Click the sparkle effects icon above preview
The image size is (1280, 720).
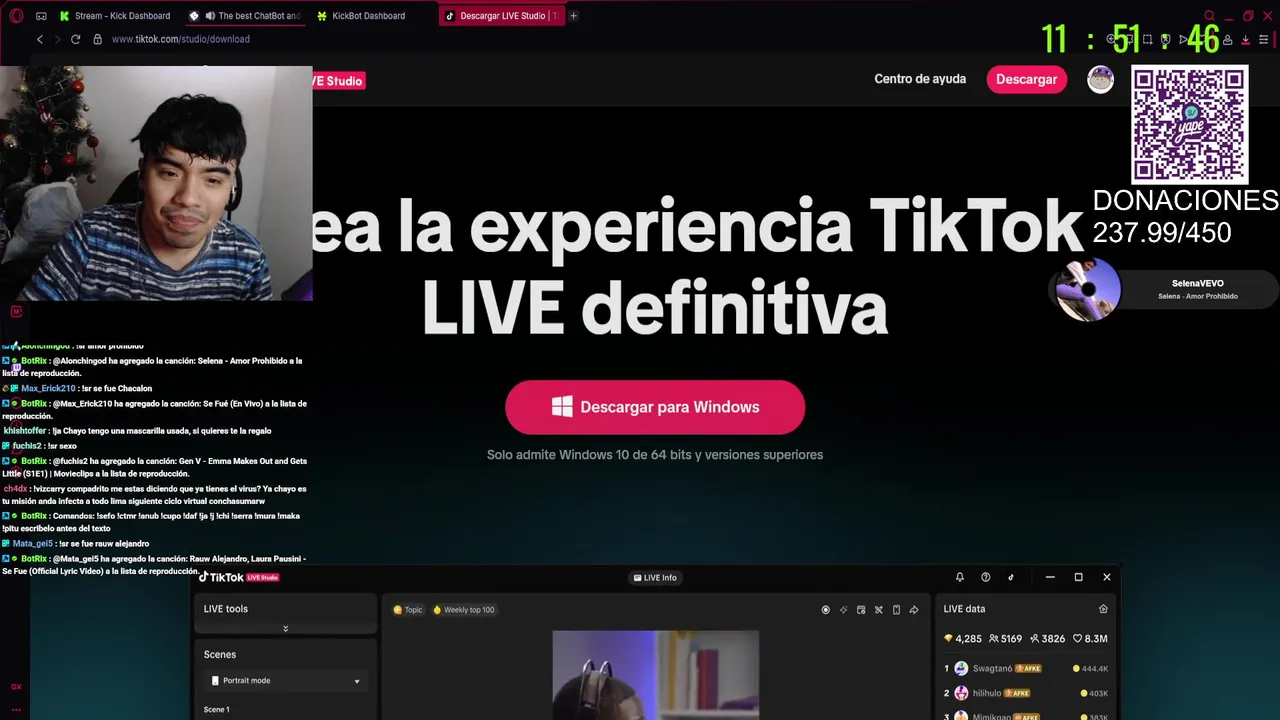click(x=843, y=610)
